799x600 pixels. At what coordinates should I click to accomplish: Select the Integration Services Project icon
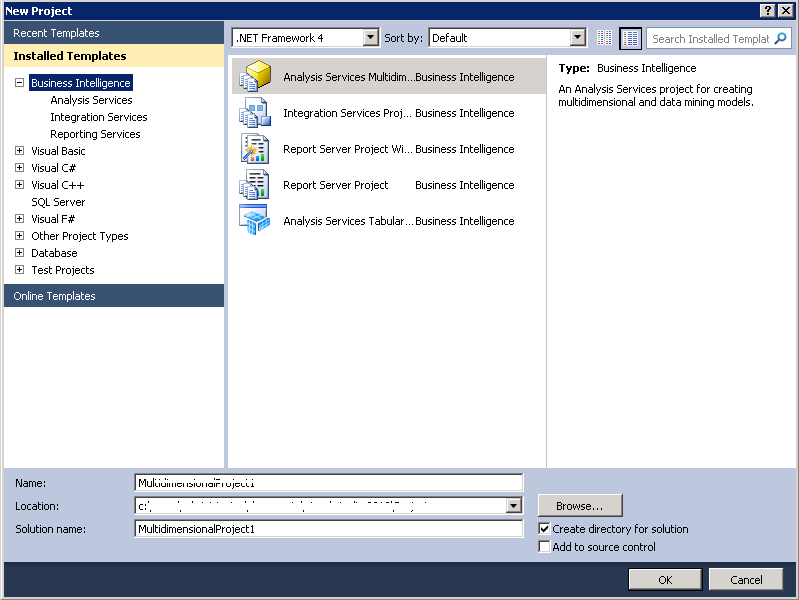(x=254, y=113)
